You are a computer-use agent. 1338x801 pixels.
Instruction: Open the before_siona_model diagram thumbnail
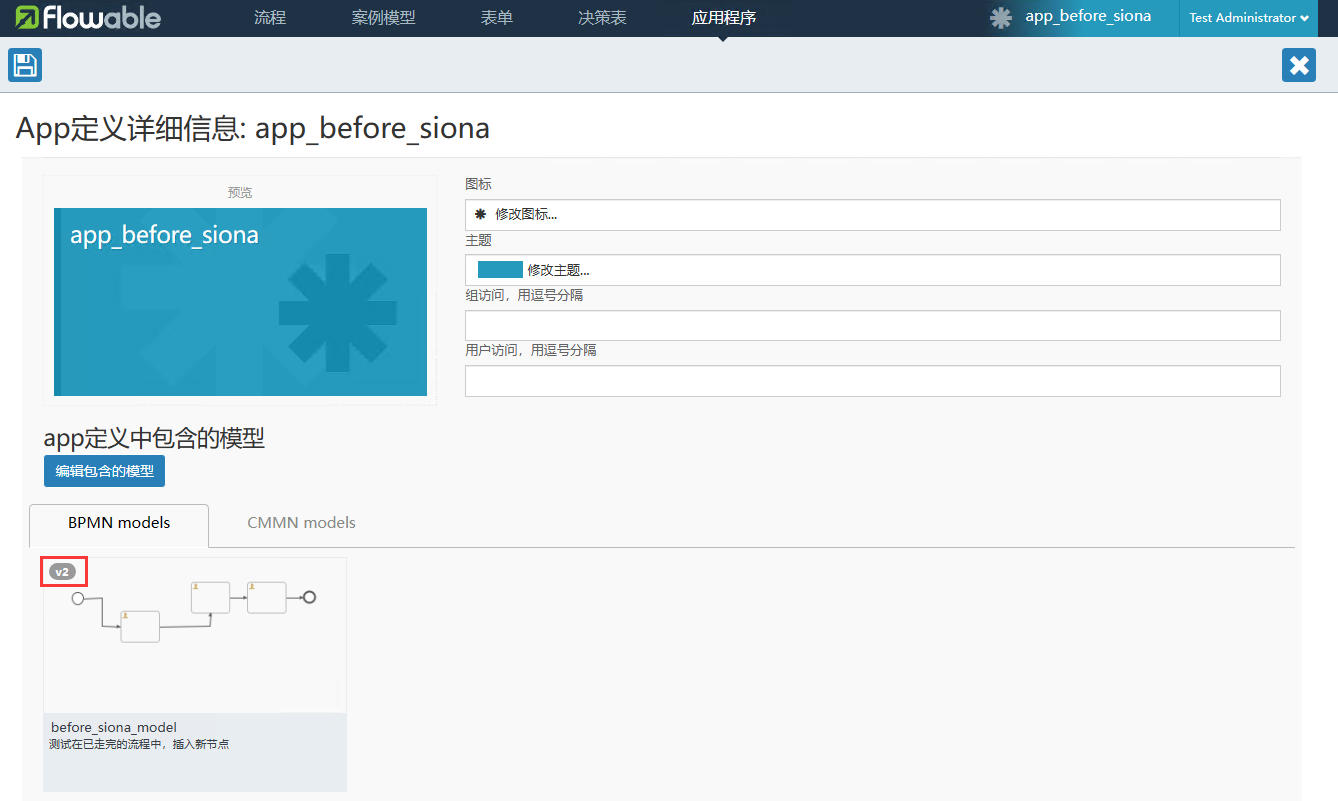tap(195, 635)
